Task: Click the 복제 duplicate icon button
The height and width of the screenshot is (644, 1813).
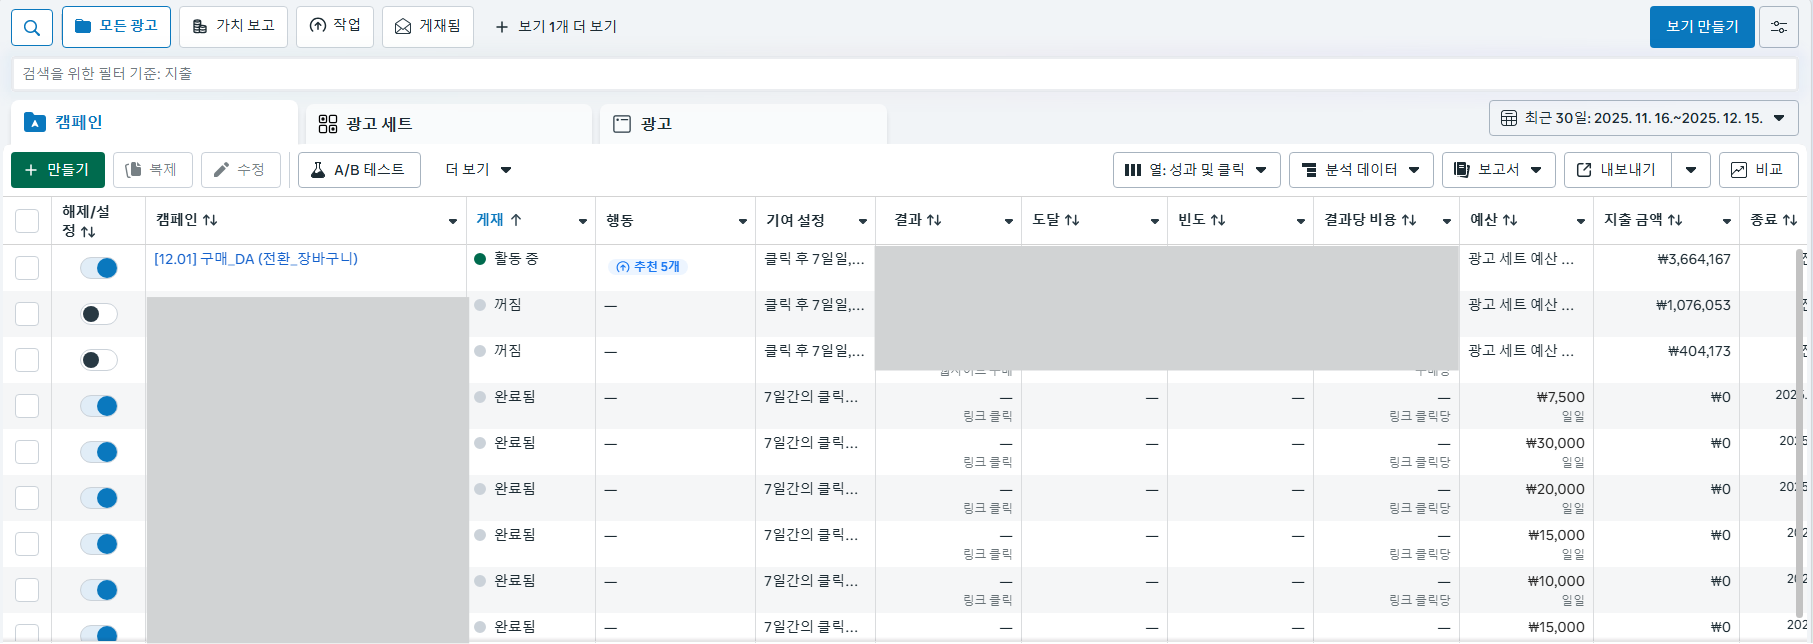Action: click(152, 170)
